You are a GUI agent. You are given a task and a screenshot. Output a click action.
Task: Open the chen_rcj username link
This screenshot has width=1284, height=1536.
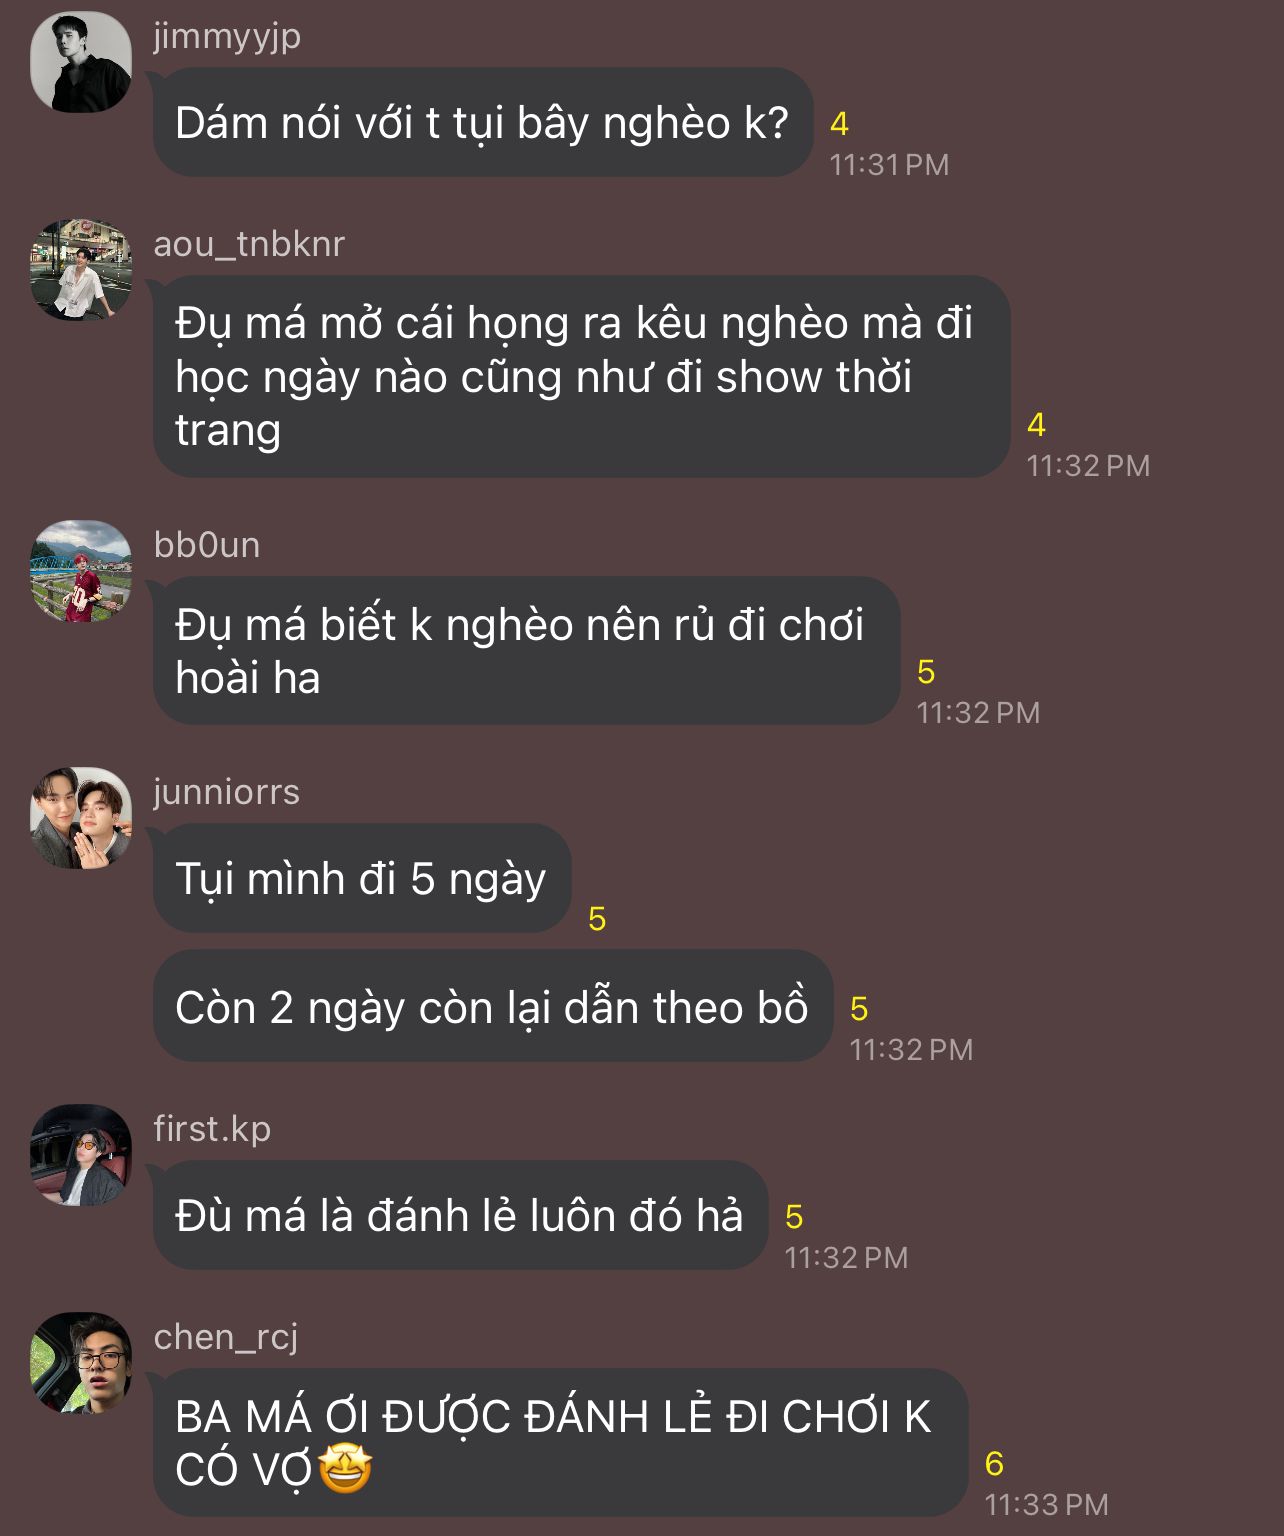(226, 1337)
